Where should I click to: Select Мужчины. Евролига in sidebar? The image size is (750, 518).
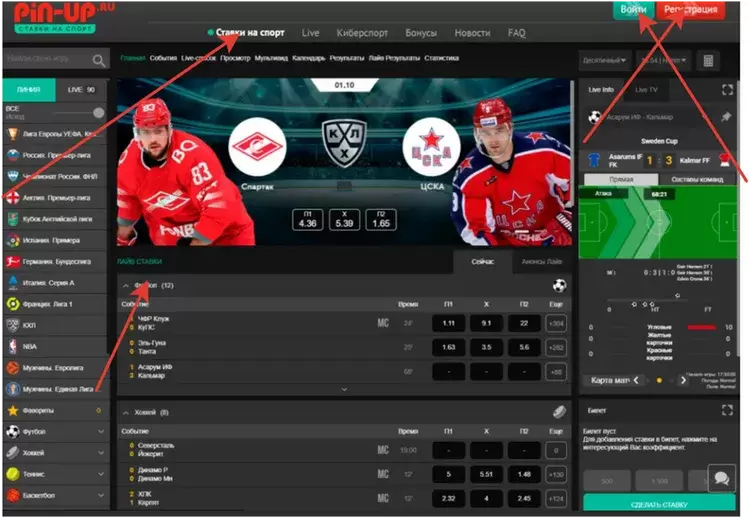point(55,368)
